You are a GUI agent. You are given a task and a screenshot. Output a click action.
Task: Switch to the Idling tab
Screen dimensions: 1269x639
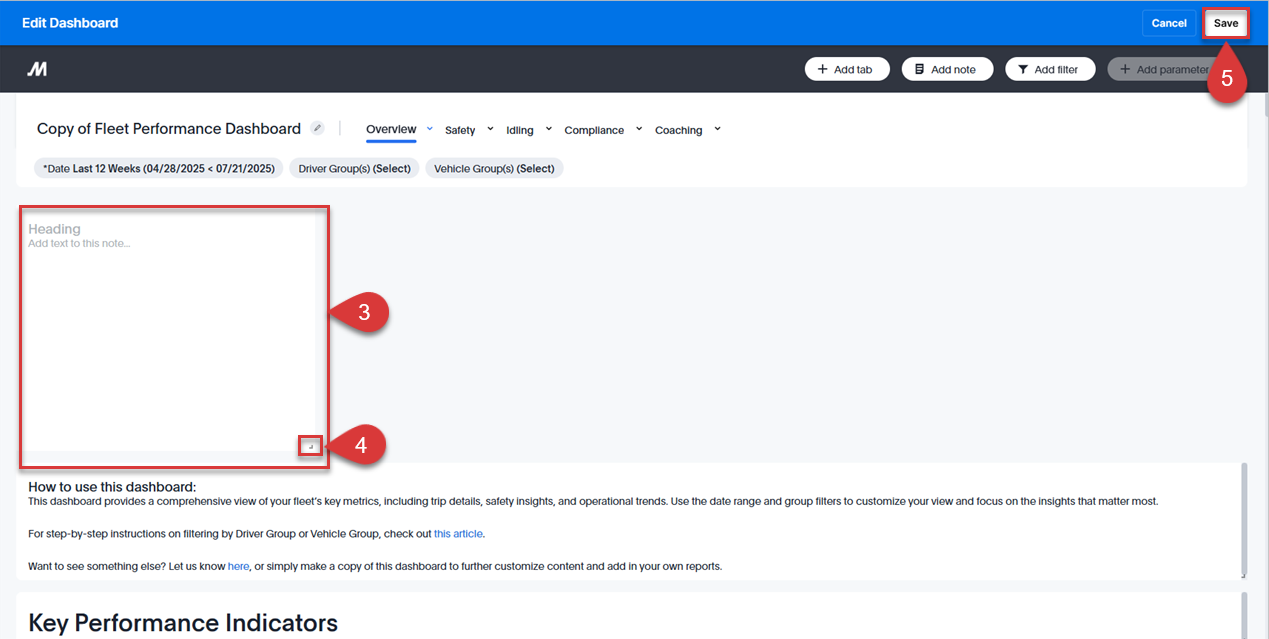pyautogui.click(x=521, y=129)
